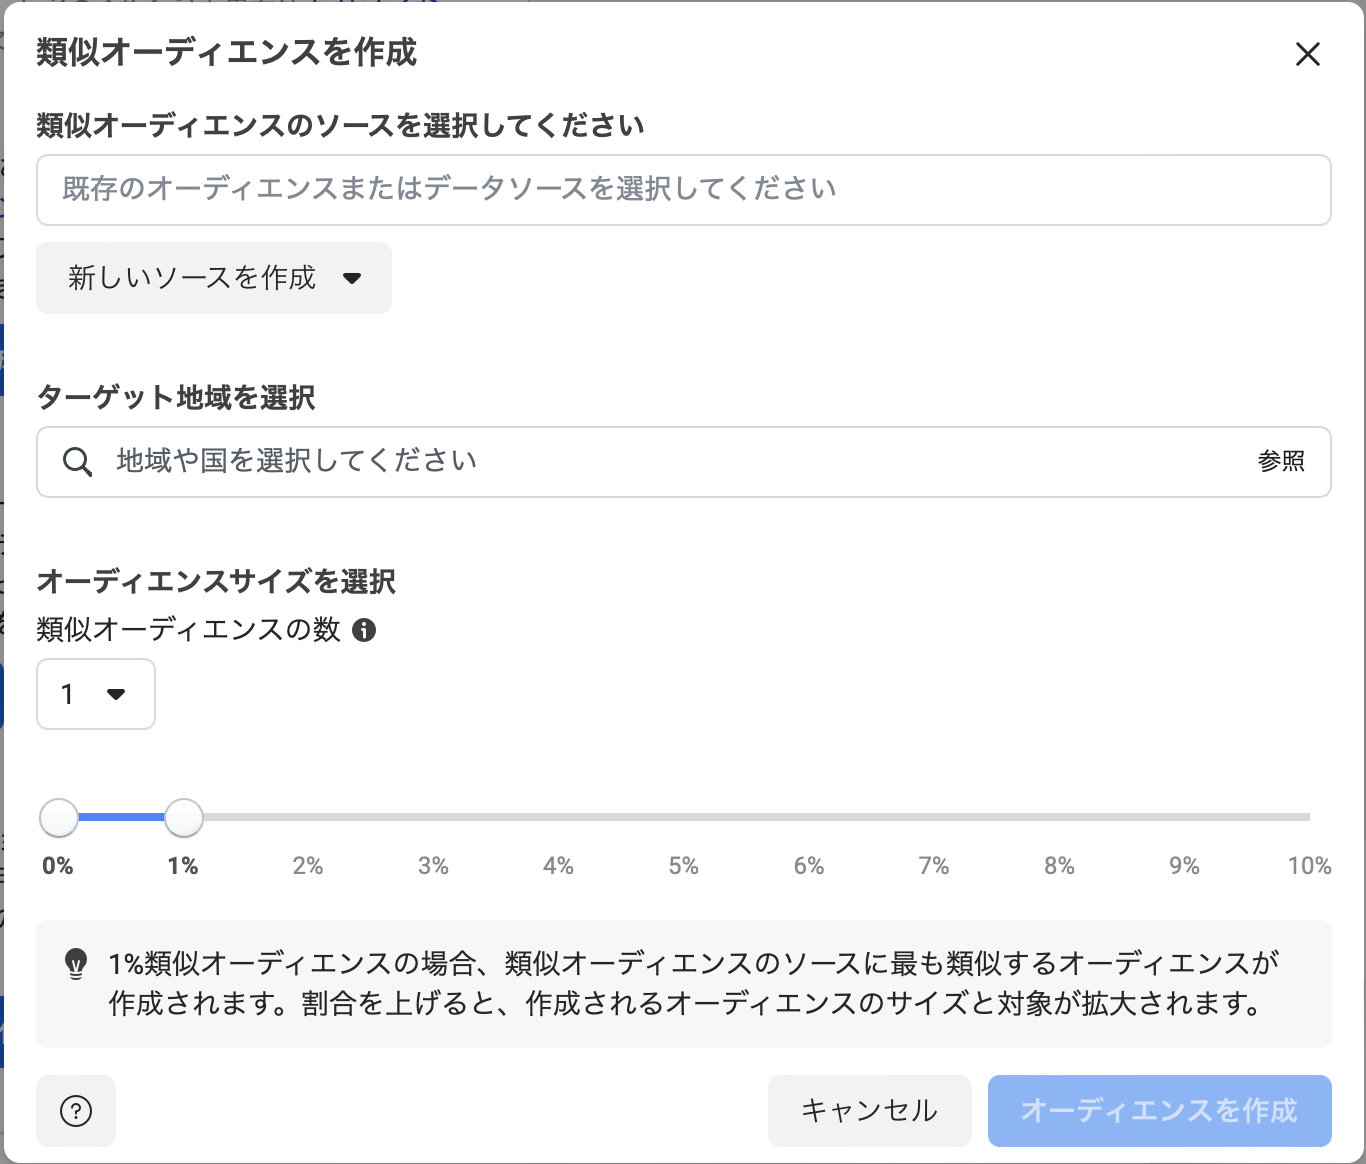
Task: Focus the audience source selection field
Action: pos(683,190)
